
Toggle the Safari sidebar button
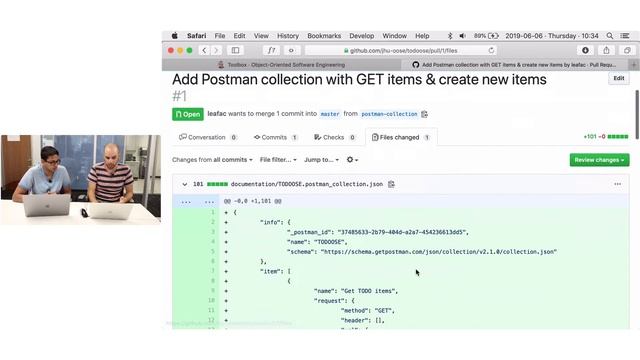pos(236,50)
